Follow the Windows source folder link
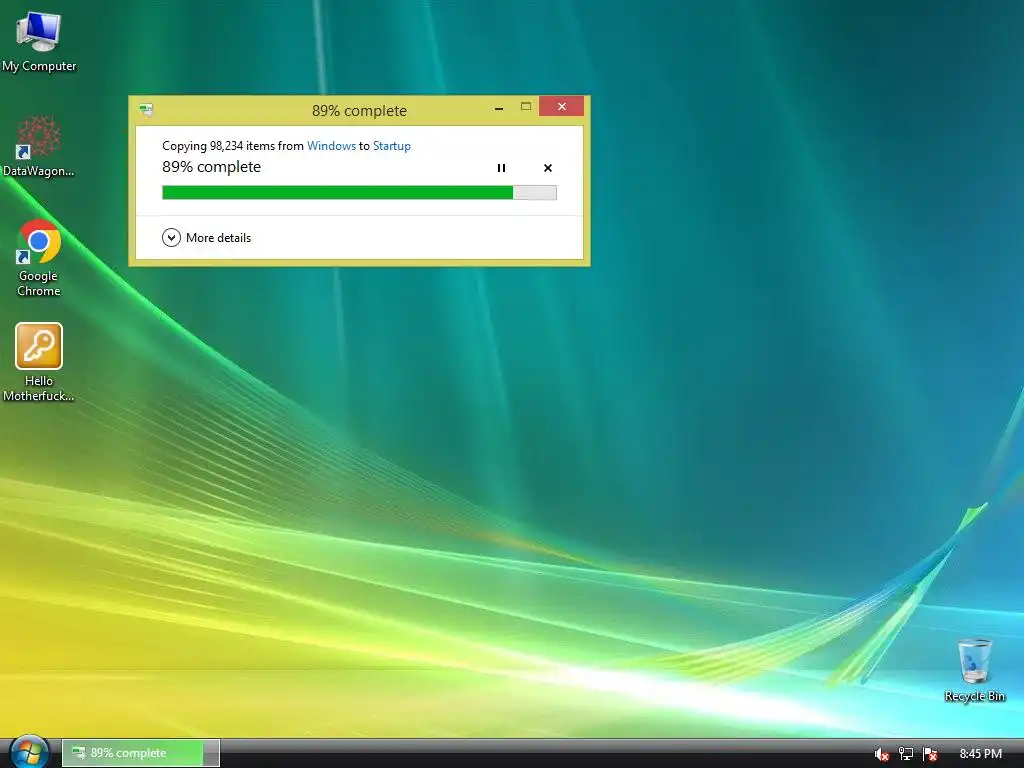 click(331, 146)
